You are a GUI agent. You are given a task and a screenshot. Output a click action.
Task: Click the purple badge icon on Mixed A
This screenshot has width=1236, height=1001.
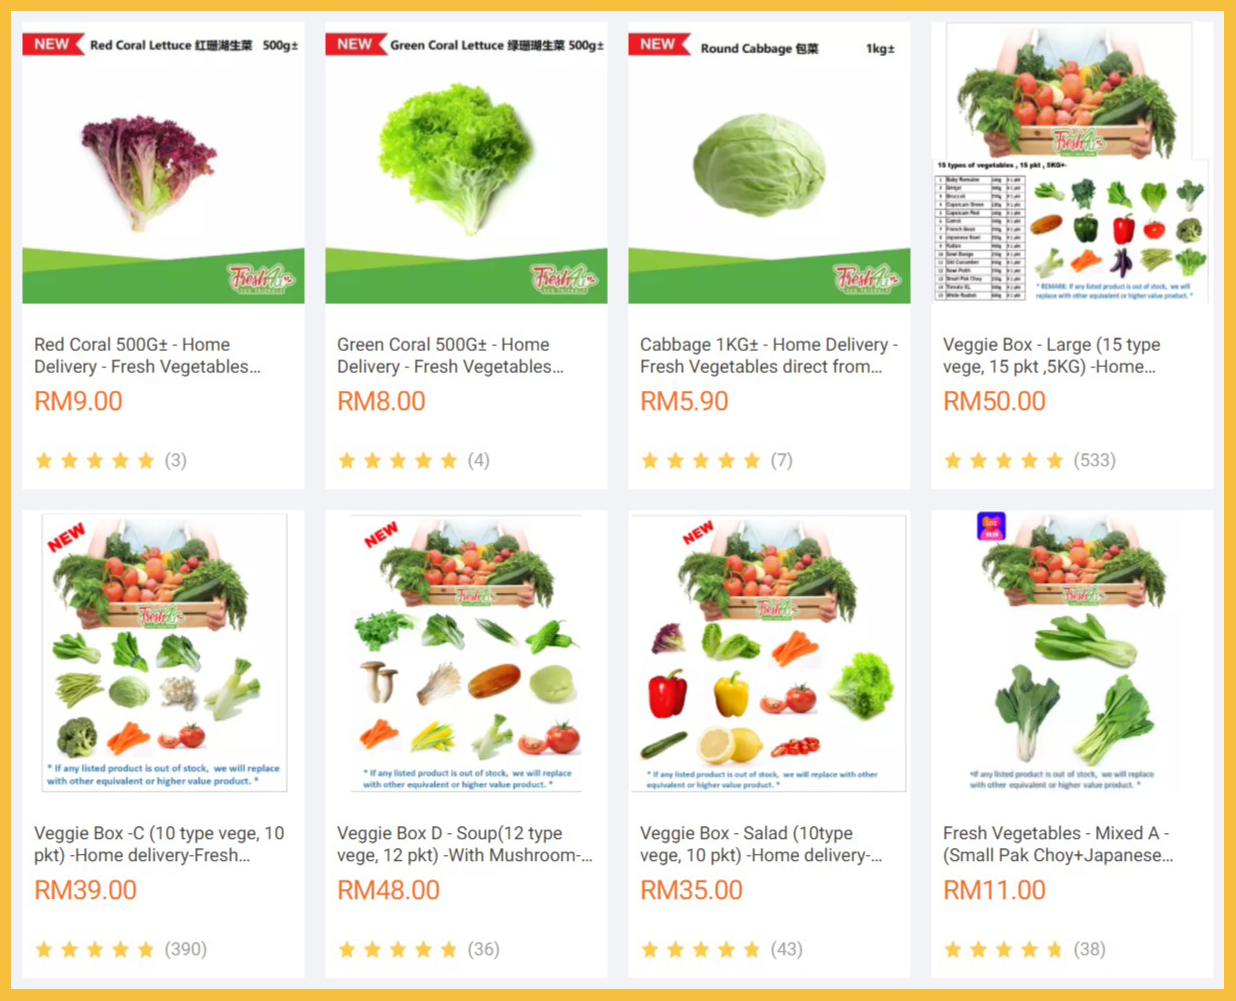point(991,526)
